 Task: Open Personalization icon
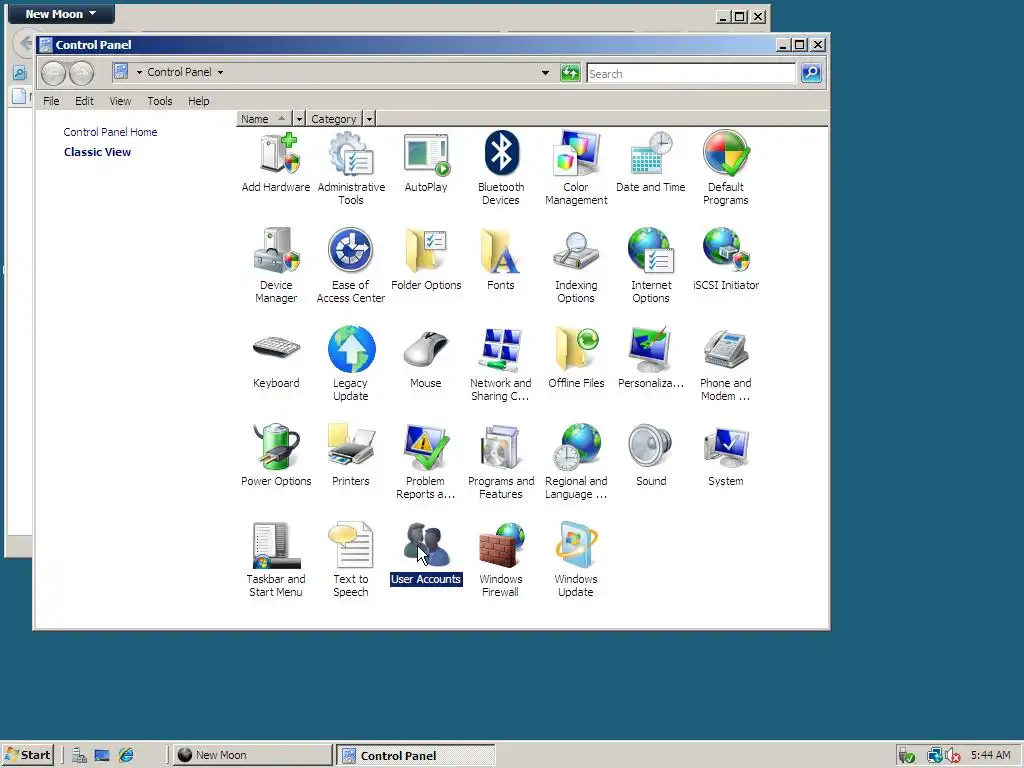tap(650, 358)
